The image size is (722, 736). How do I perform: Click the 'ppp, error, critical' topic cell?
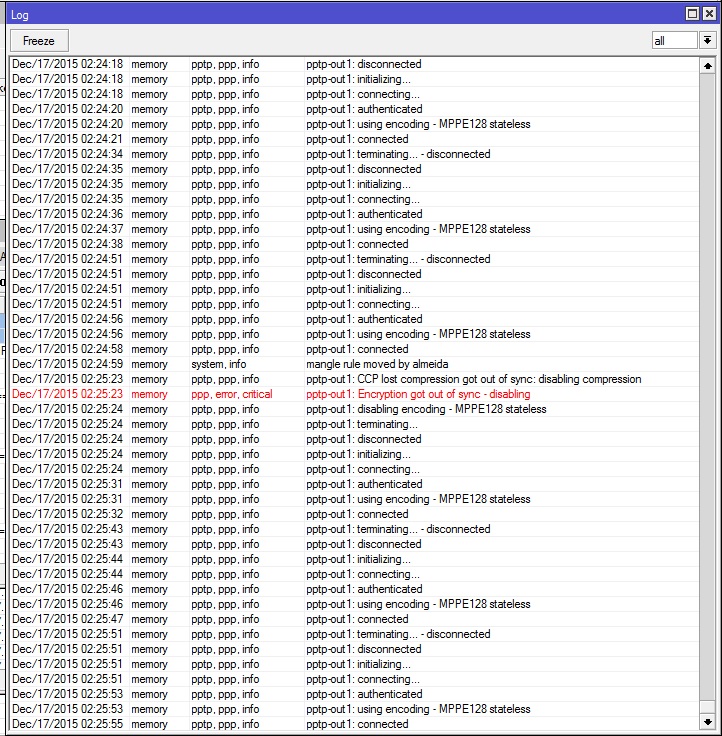231,394
